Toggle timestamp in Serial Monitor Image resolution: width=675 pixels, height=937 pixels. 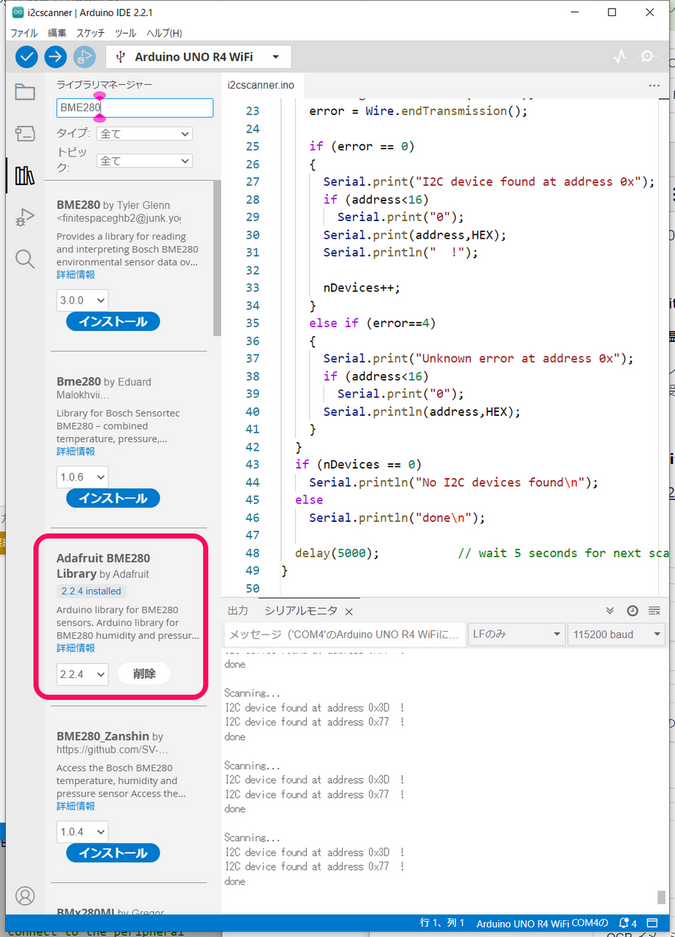[632, 611]
